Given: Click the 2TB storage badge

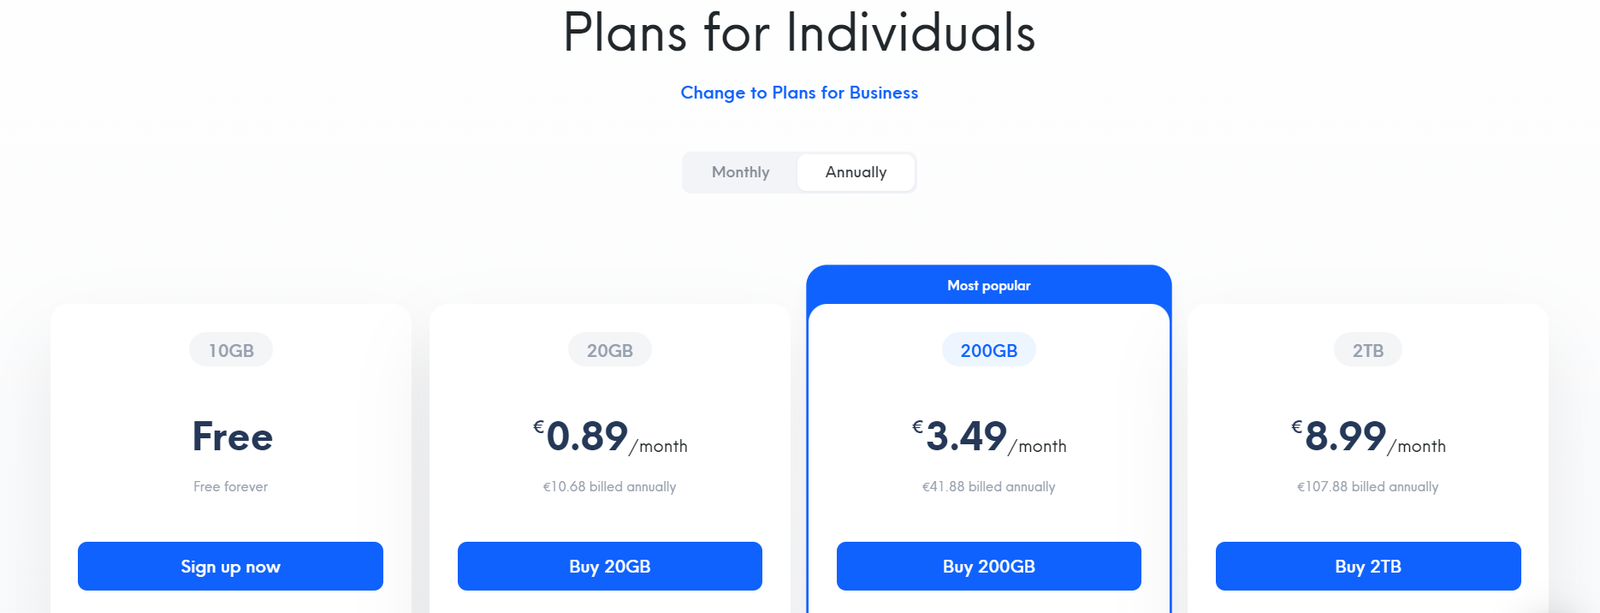Looking at the screenshot, I should pos(1368,351).
